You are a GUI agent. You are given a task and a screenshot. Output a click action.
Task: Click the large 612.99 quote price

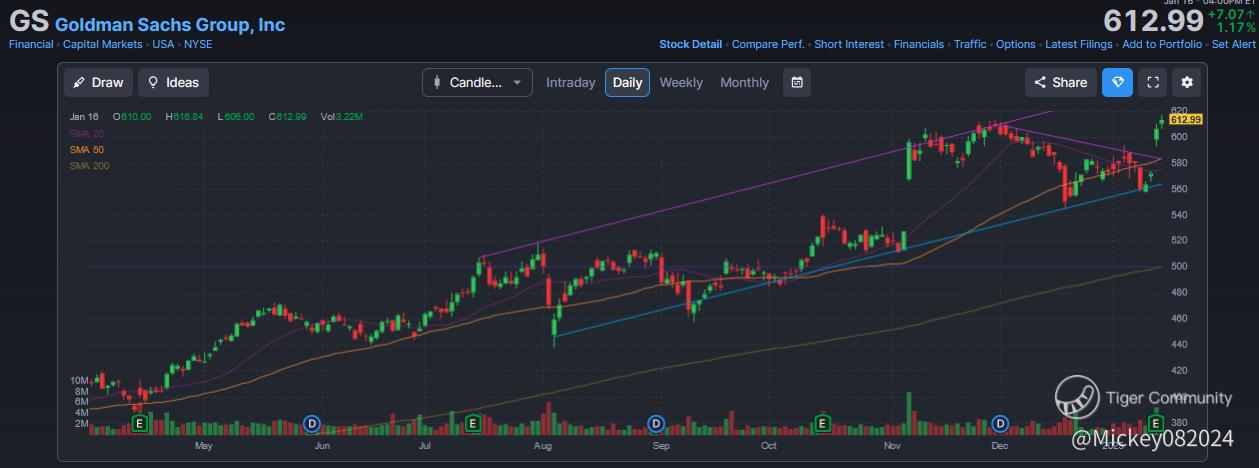click(1152, 21)
